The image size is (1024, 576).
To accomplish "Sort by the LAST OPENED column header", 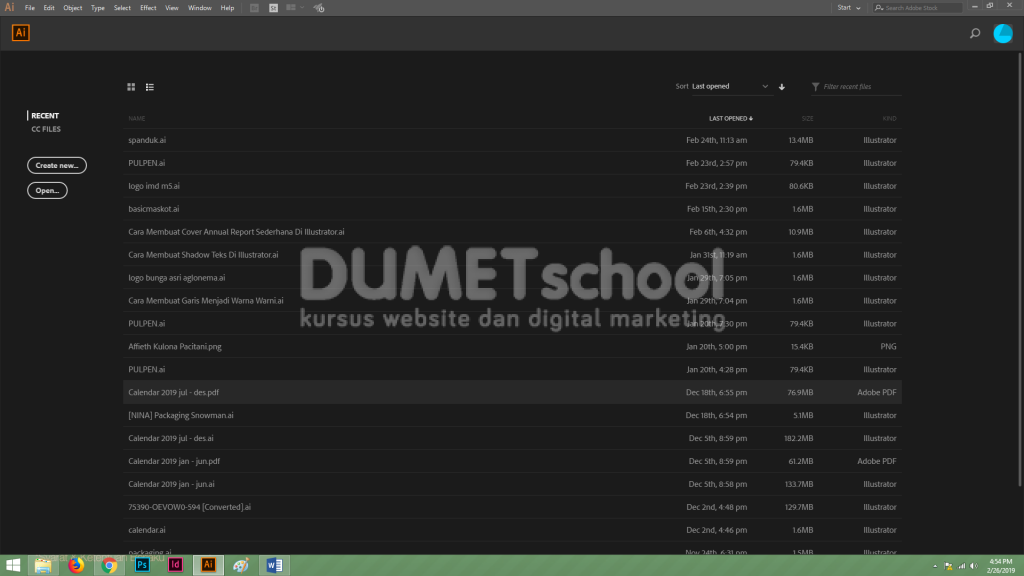I will [731, 119].
